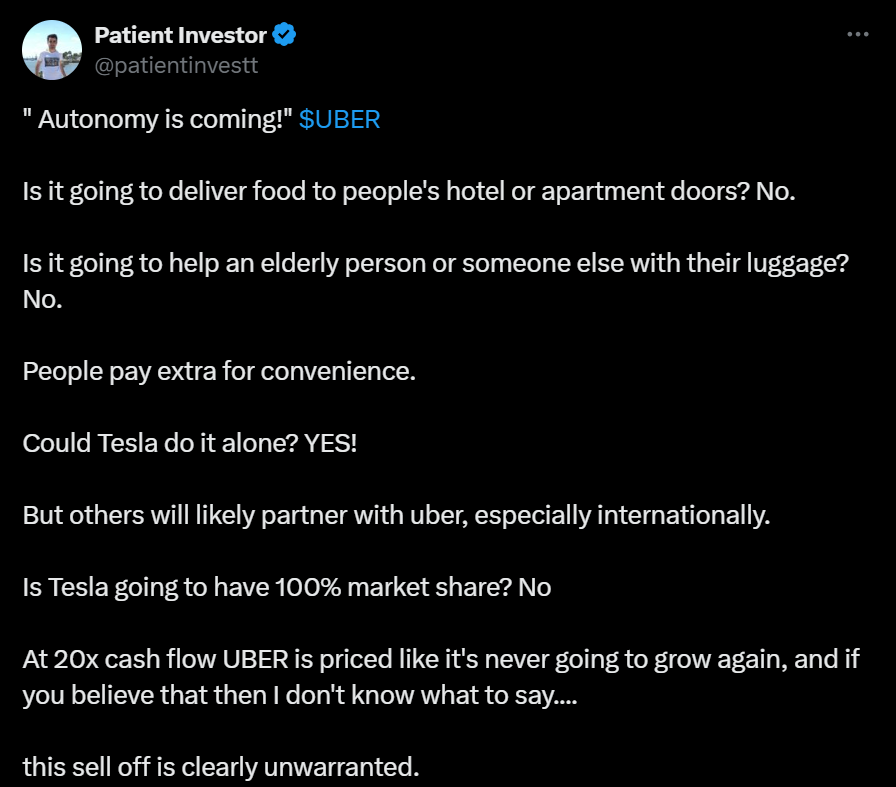This screenshot has height=787, width=896.
Task: Click the line about partnering with uber internationally
Action: [x=396, y=514]
